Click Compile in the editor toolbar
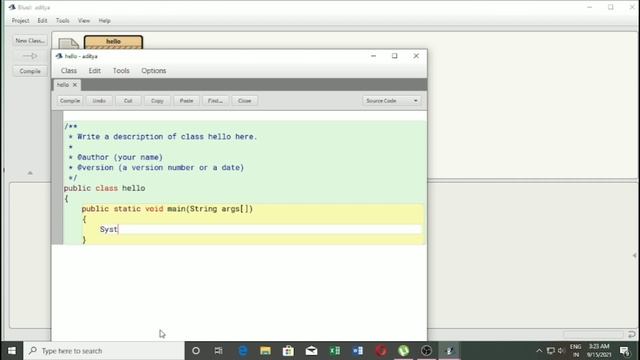The image size is (640, 360). click(70, 100)
